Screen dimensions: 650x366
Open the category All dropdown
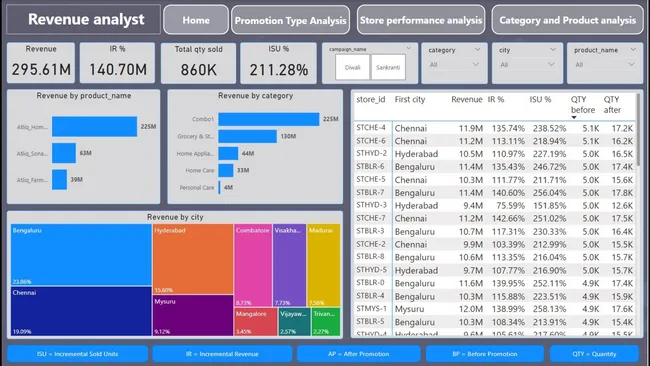[x=454, y=65]
